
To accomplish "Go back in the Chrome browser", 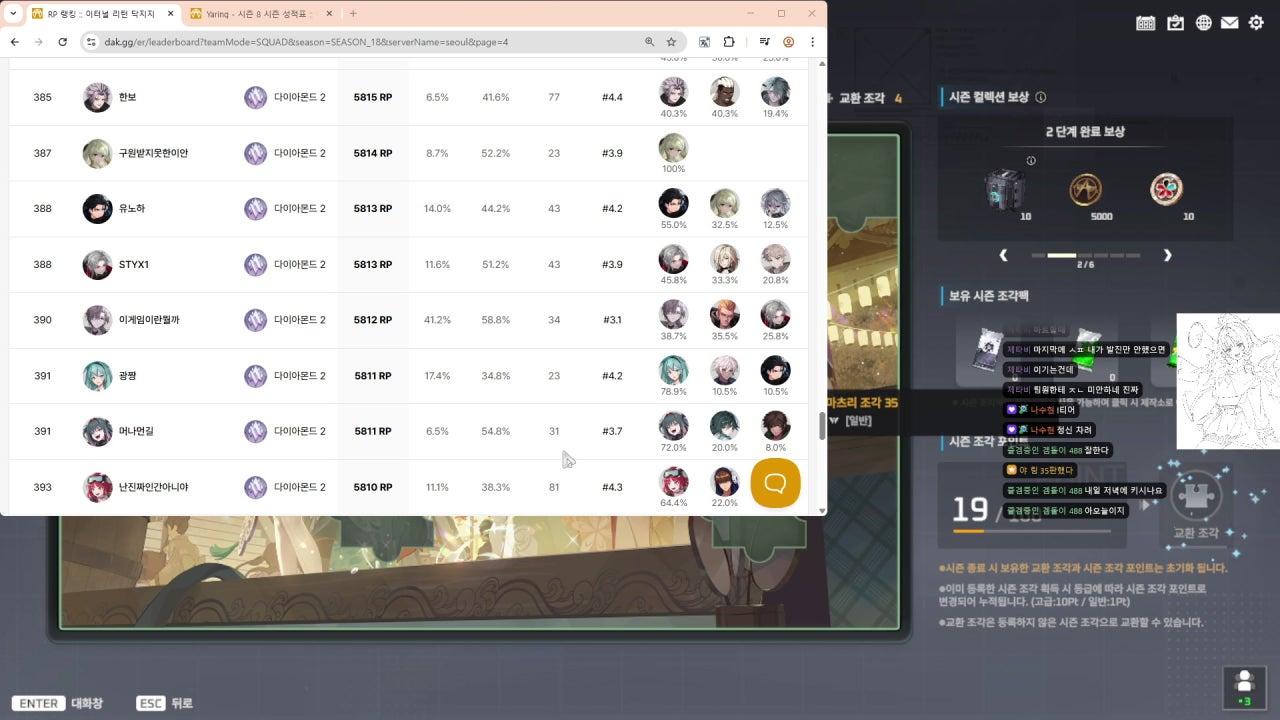I will (x=15, y=42).
